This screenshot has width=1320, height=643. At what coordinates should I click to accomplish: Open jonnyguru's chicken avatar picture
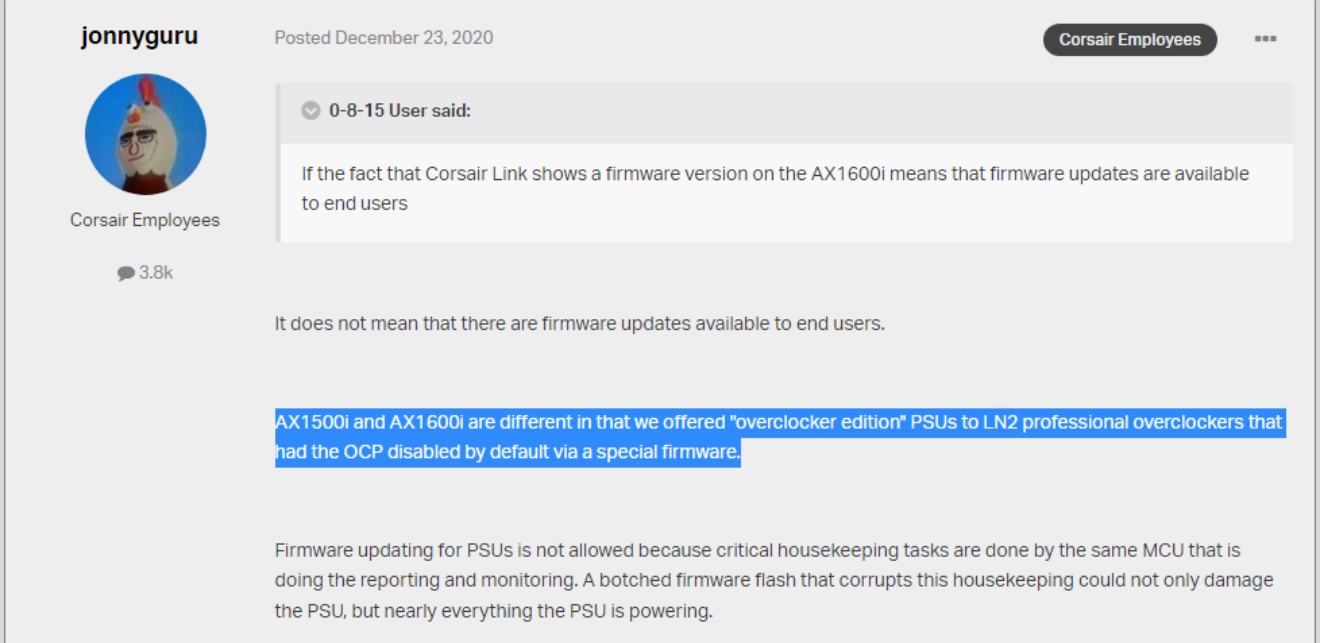pos(145,135)
